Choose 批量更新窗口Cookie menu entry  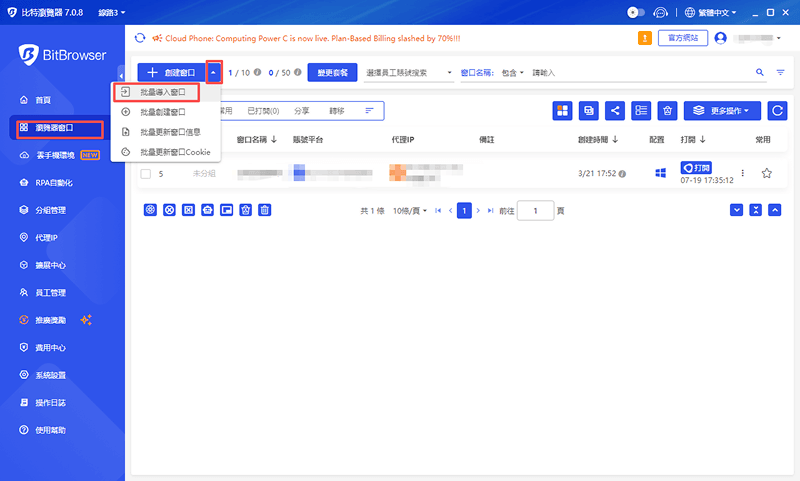[x=174, y=152]
